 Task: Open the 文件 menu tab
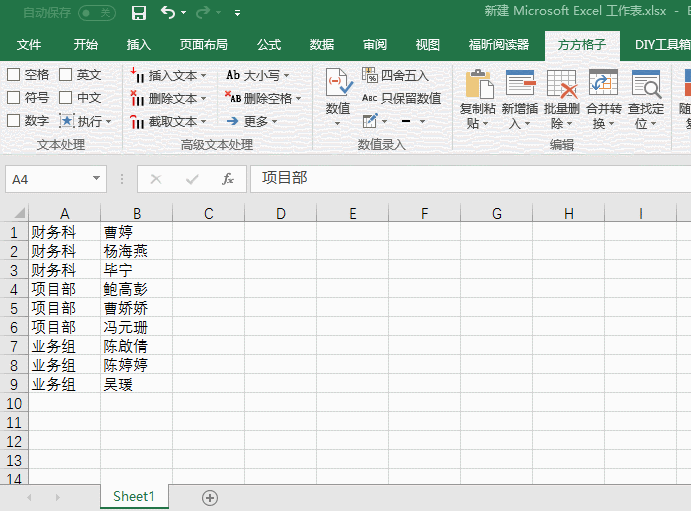(29, 45)
